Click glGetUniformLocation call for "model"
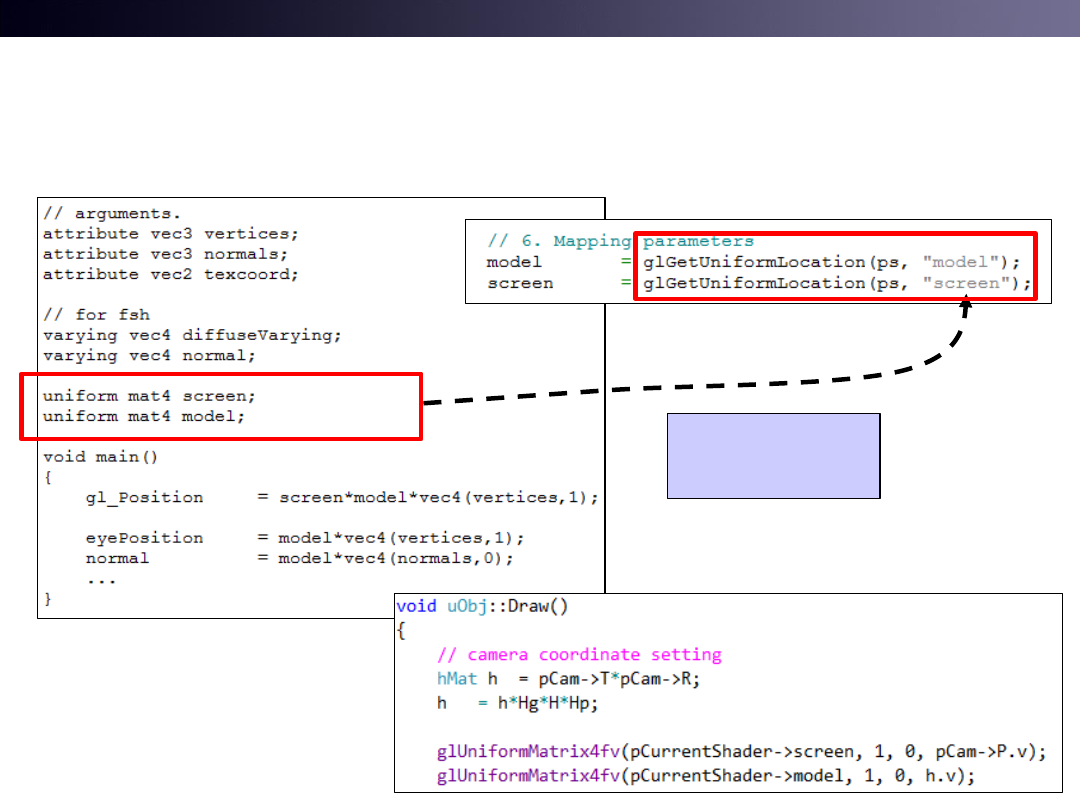 point(830,262)
